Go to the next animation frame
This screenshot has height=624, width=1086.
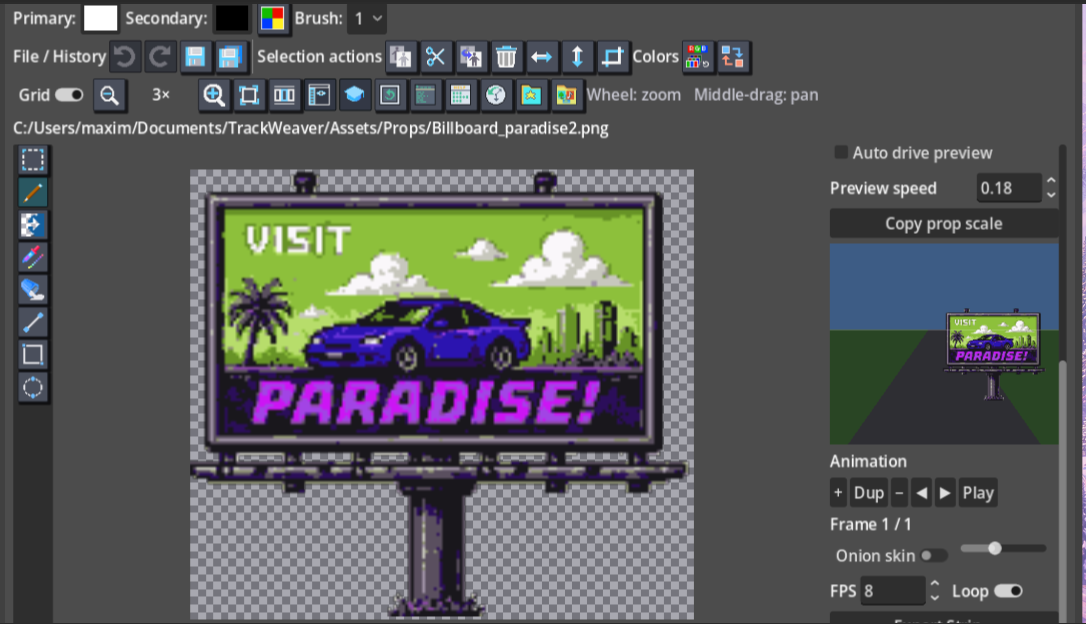coord(945,492)
